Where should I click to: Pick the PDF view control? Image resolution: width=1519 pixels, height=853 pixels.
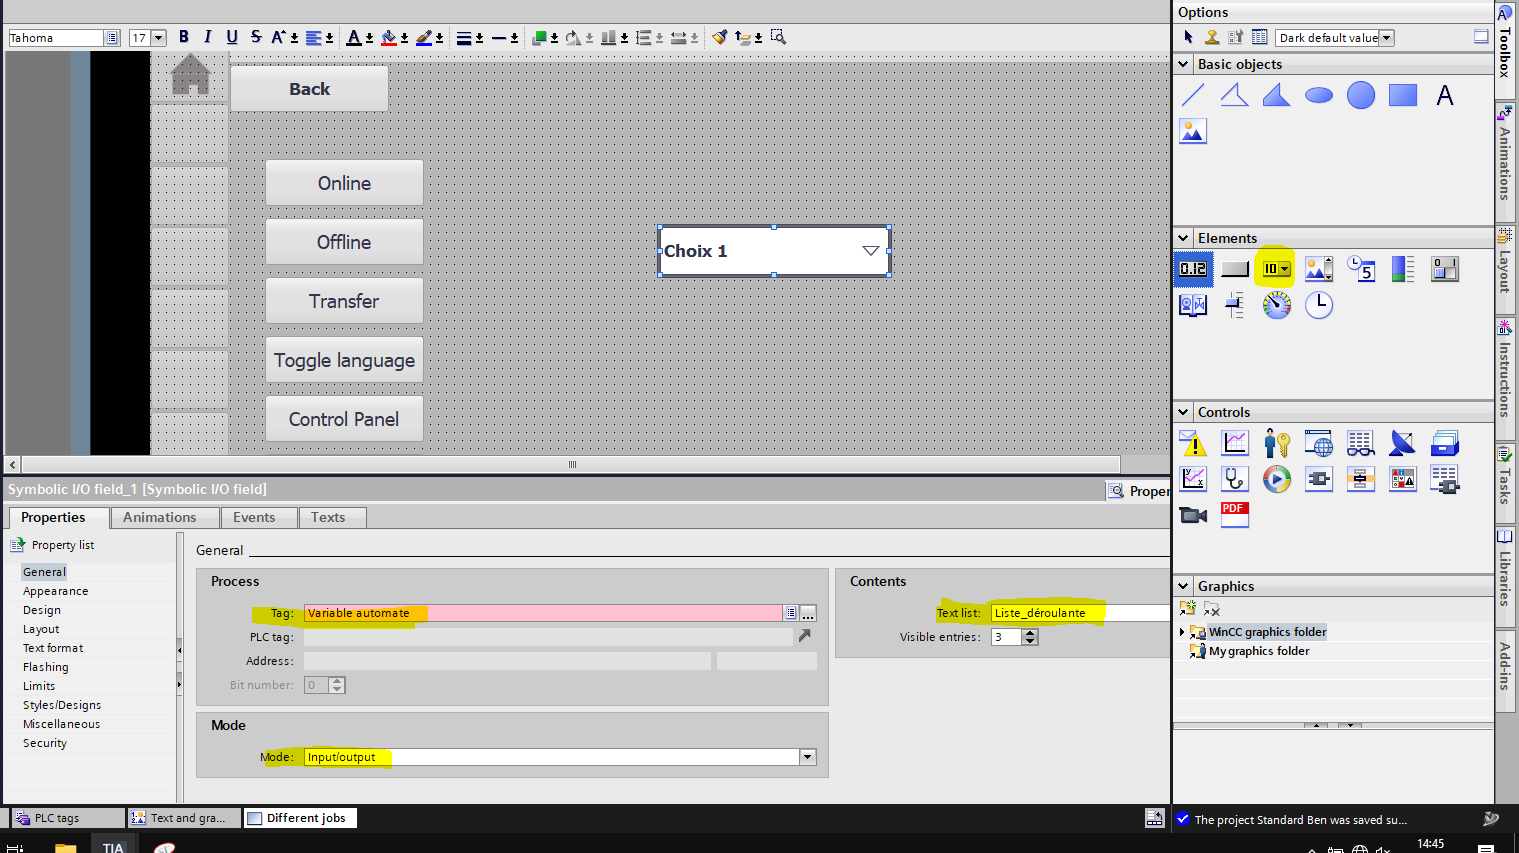(x=1234, y=514)
